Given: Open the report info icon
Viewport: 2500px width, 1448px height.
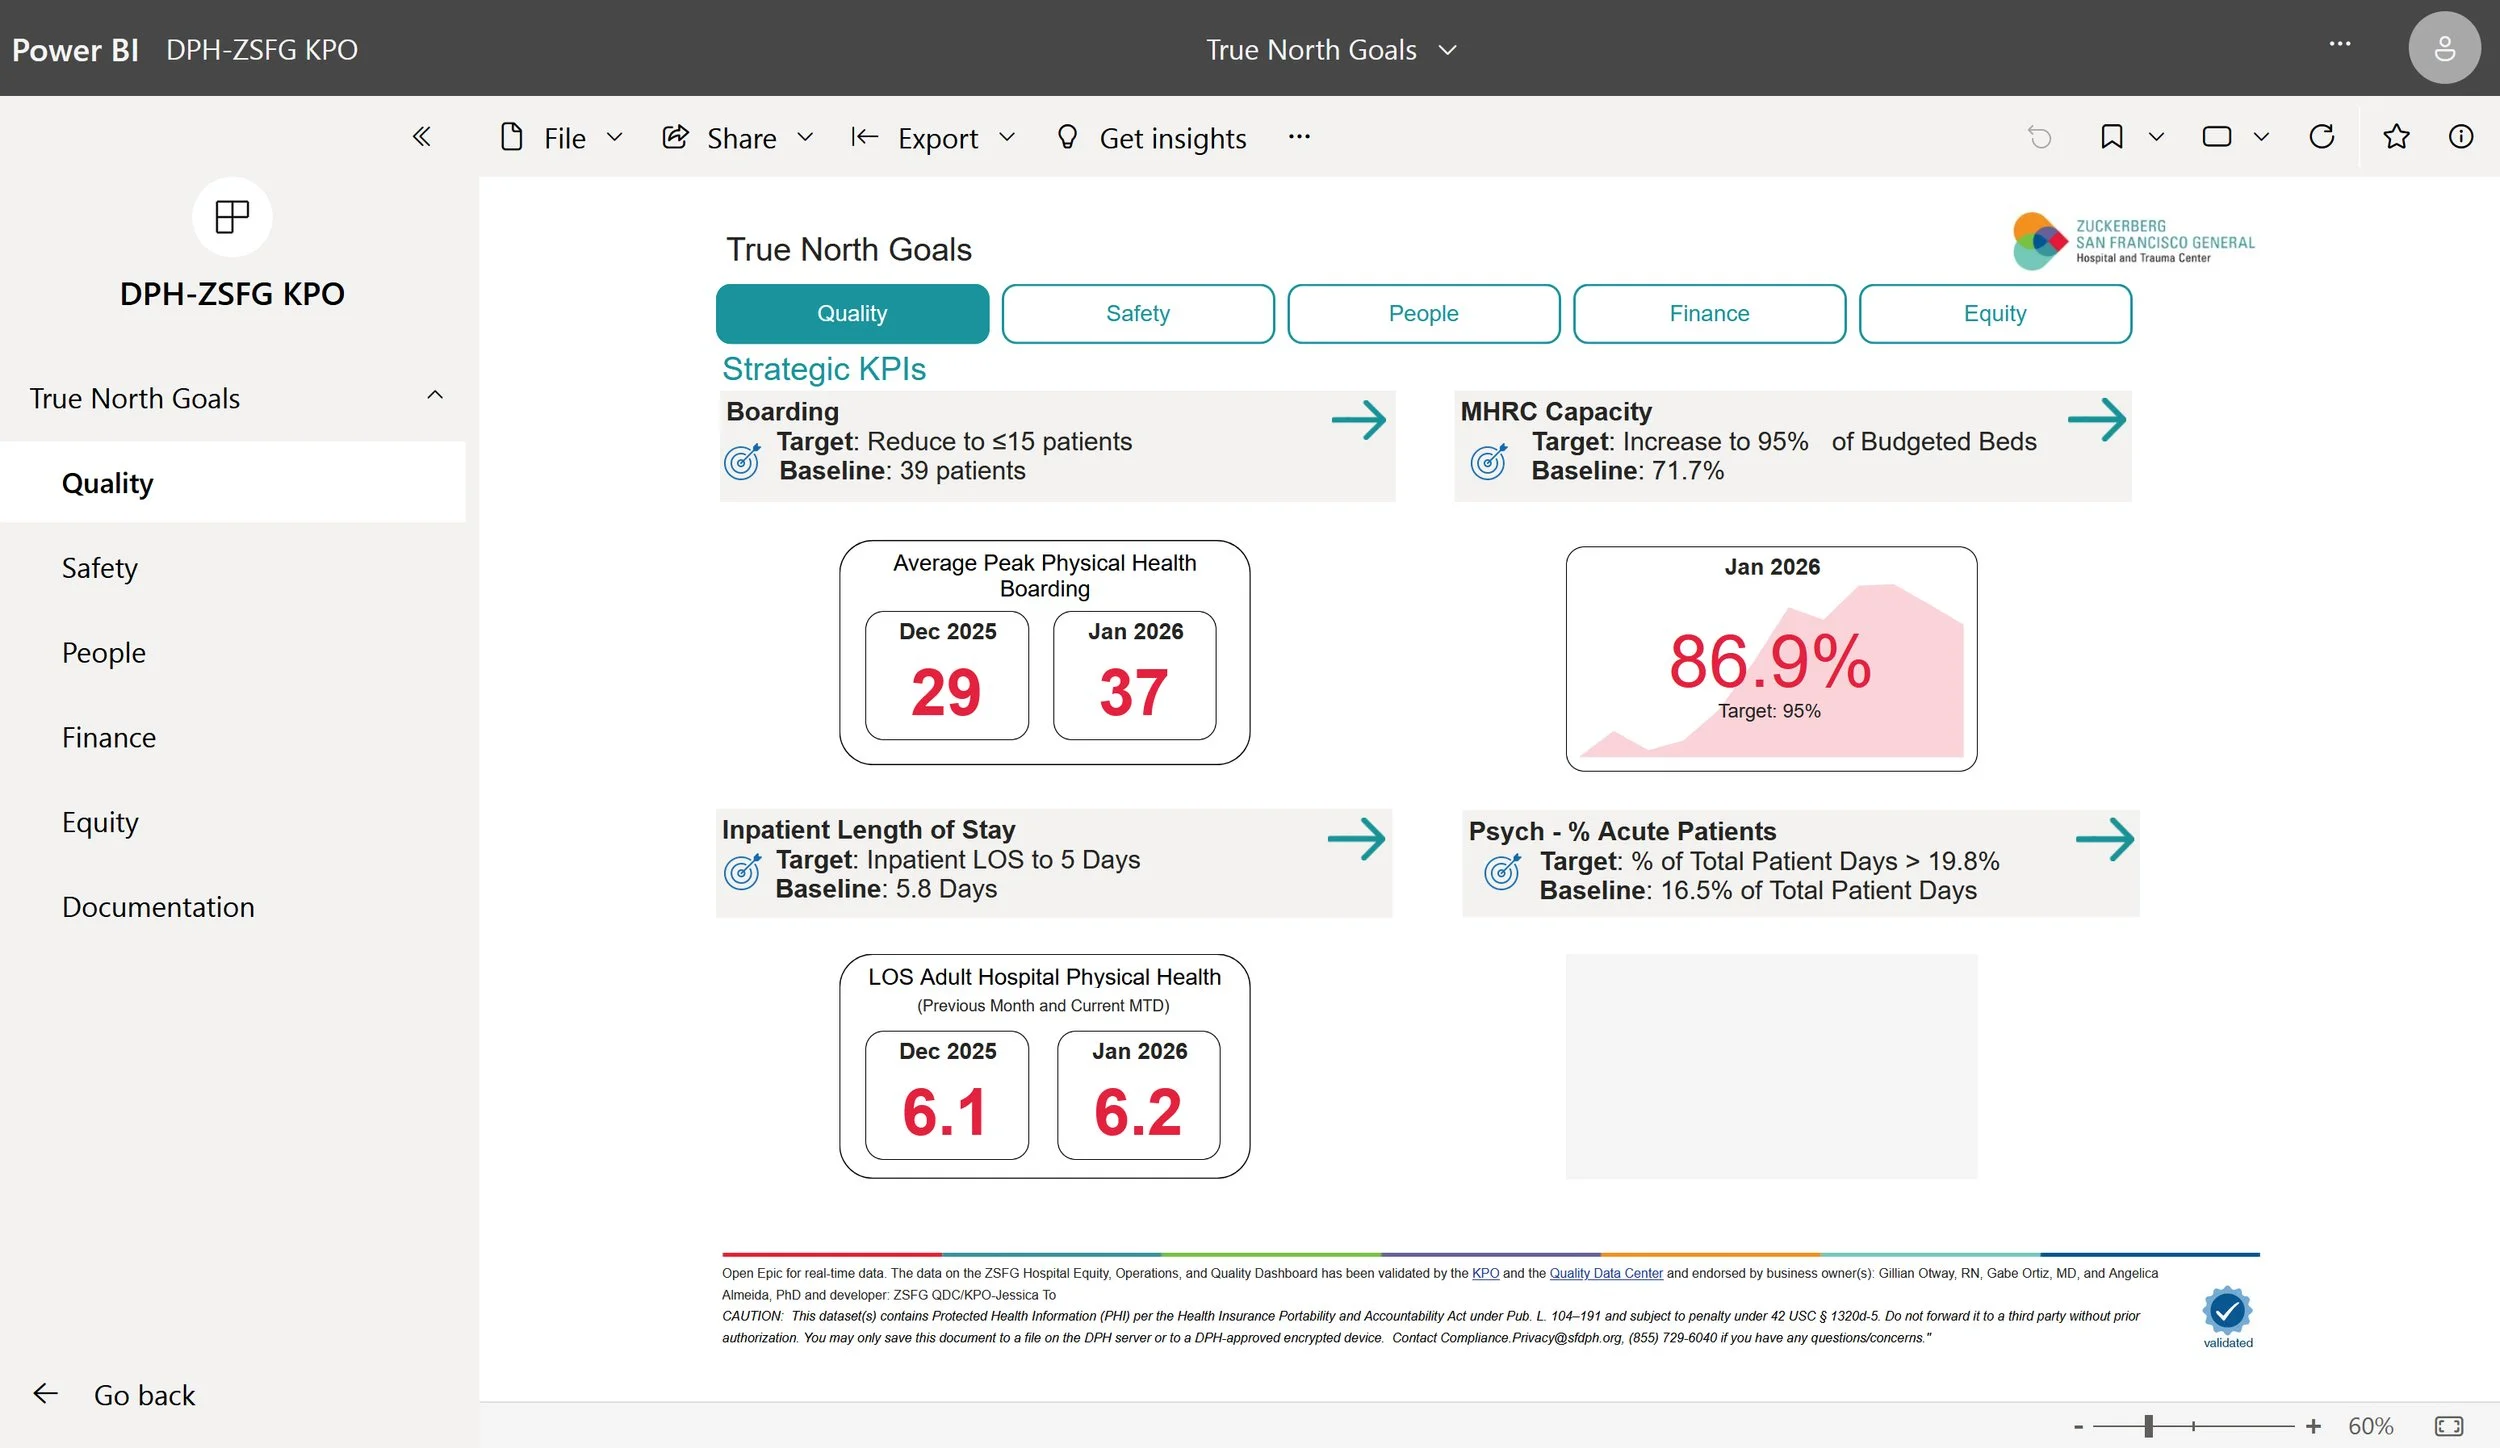Looking at the screenshot, I should [x=2460, y=137].
